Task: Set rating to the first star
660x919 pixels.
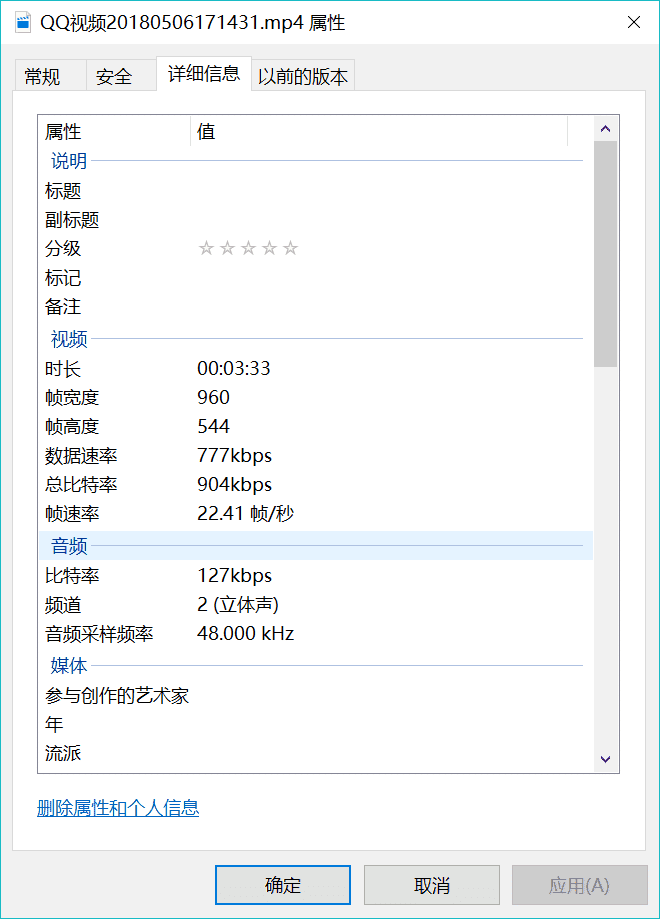Action: click(206, 249)
